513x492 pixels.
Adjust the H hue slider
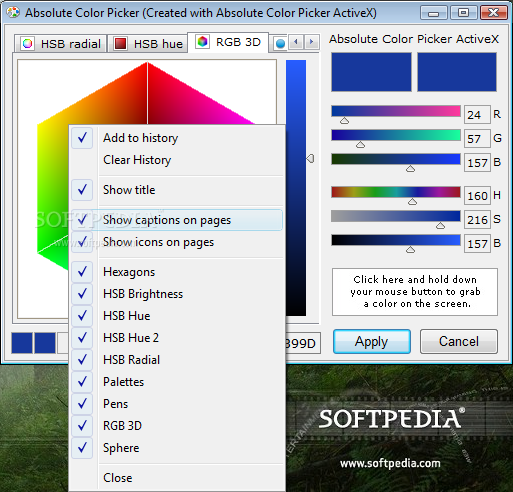tap(396, 192)
